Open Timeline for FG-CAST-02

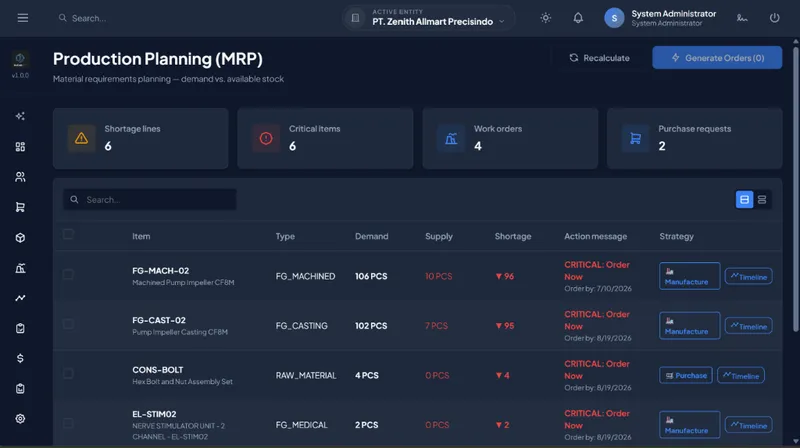pyautogui.click(x=748, y=326)
